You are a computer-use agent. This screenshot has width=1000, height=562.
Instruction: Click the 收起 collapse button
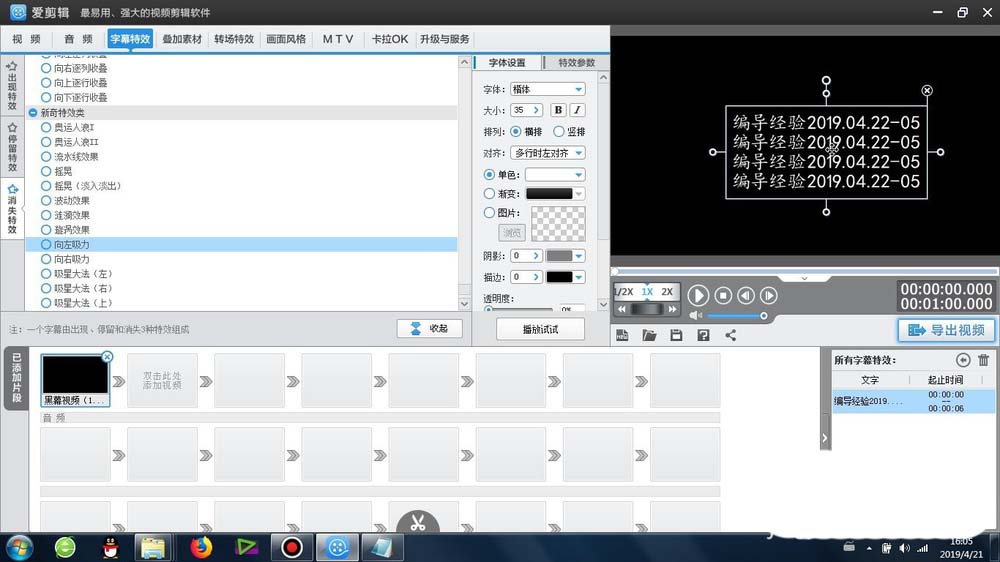(x=429, y=329)
